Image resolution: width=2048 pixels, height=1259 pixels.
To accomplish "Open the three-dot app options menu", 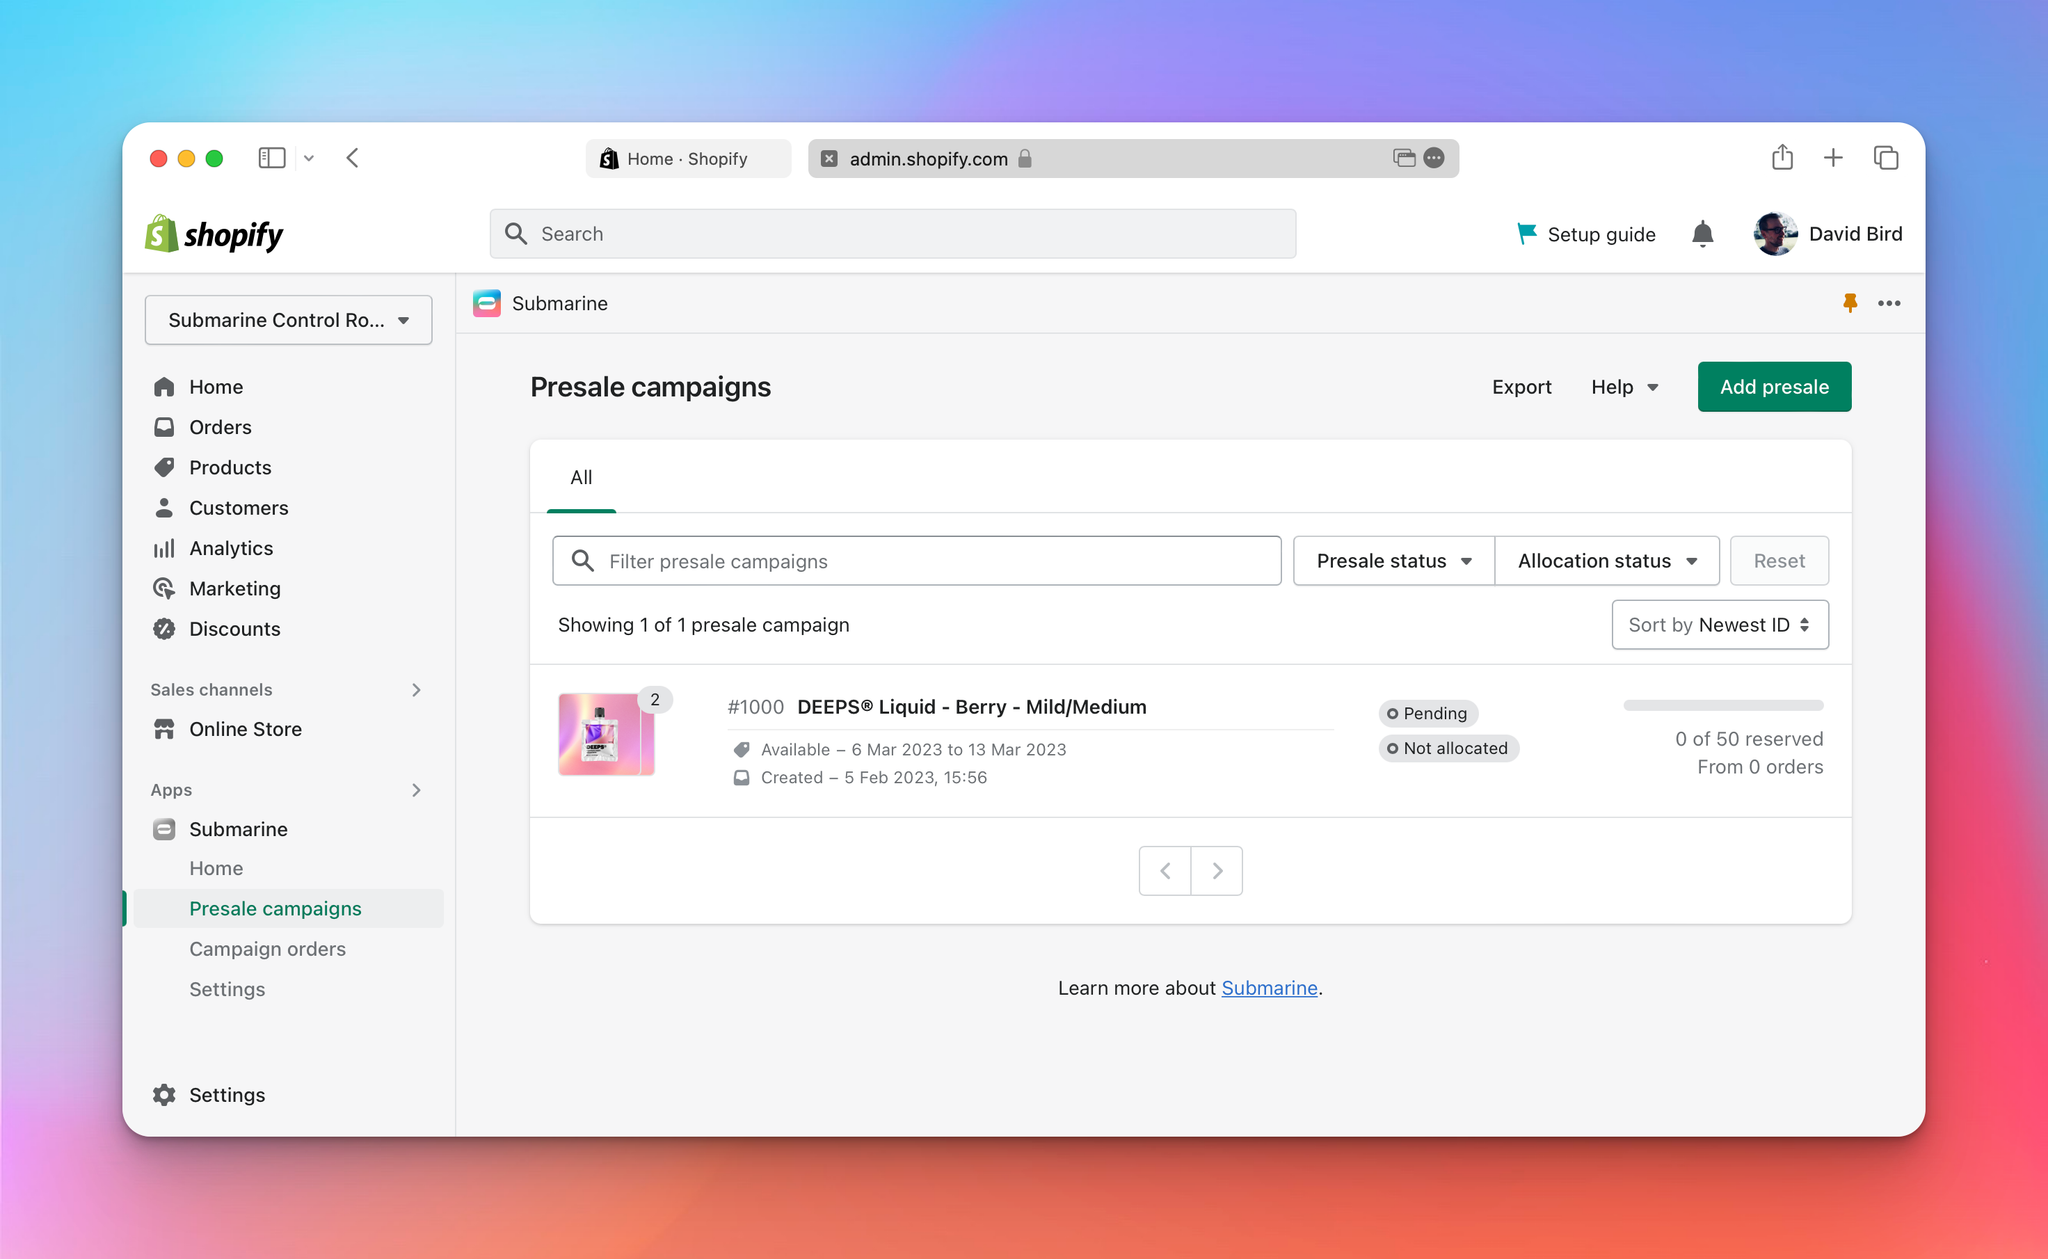I will (1889, 303).
